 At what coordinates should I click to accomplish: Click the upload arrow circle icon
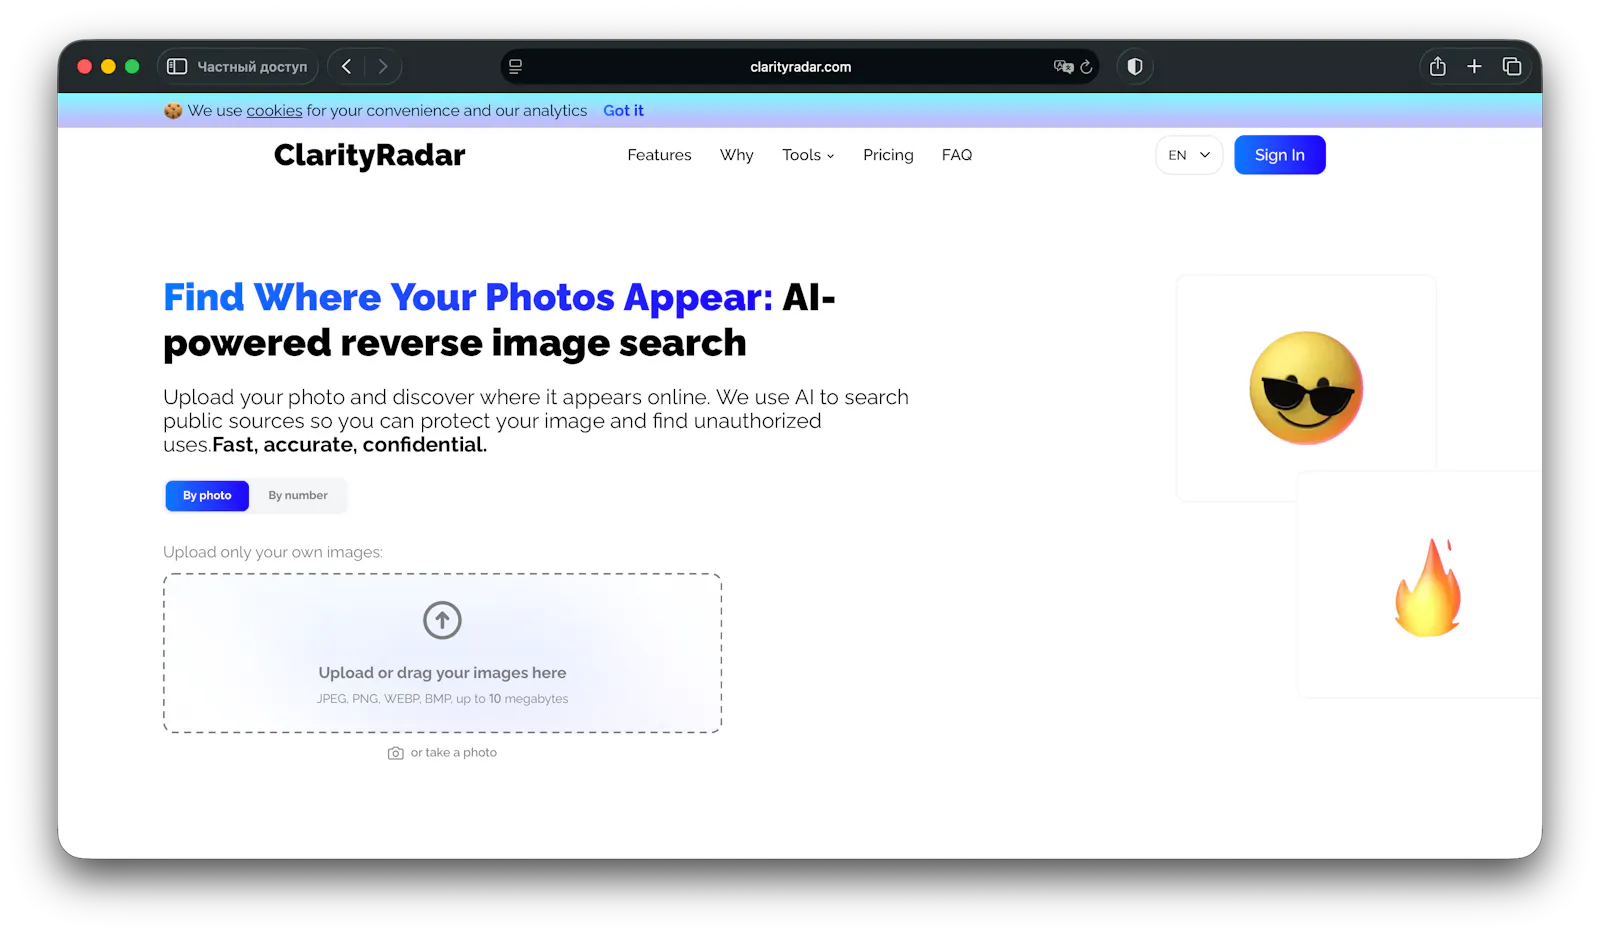(x=442, y=620)
